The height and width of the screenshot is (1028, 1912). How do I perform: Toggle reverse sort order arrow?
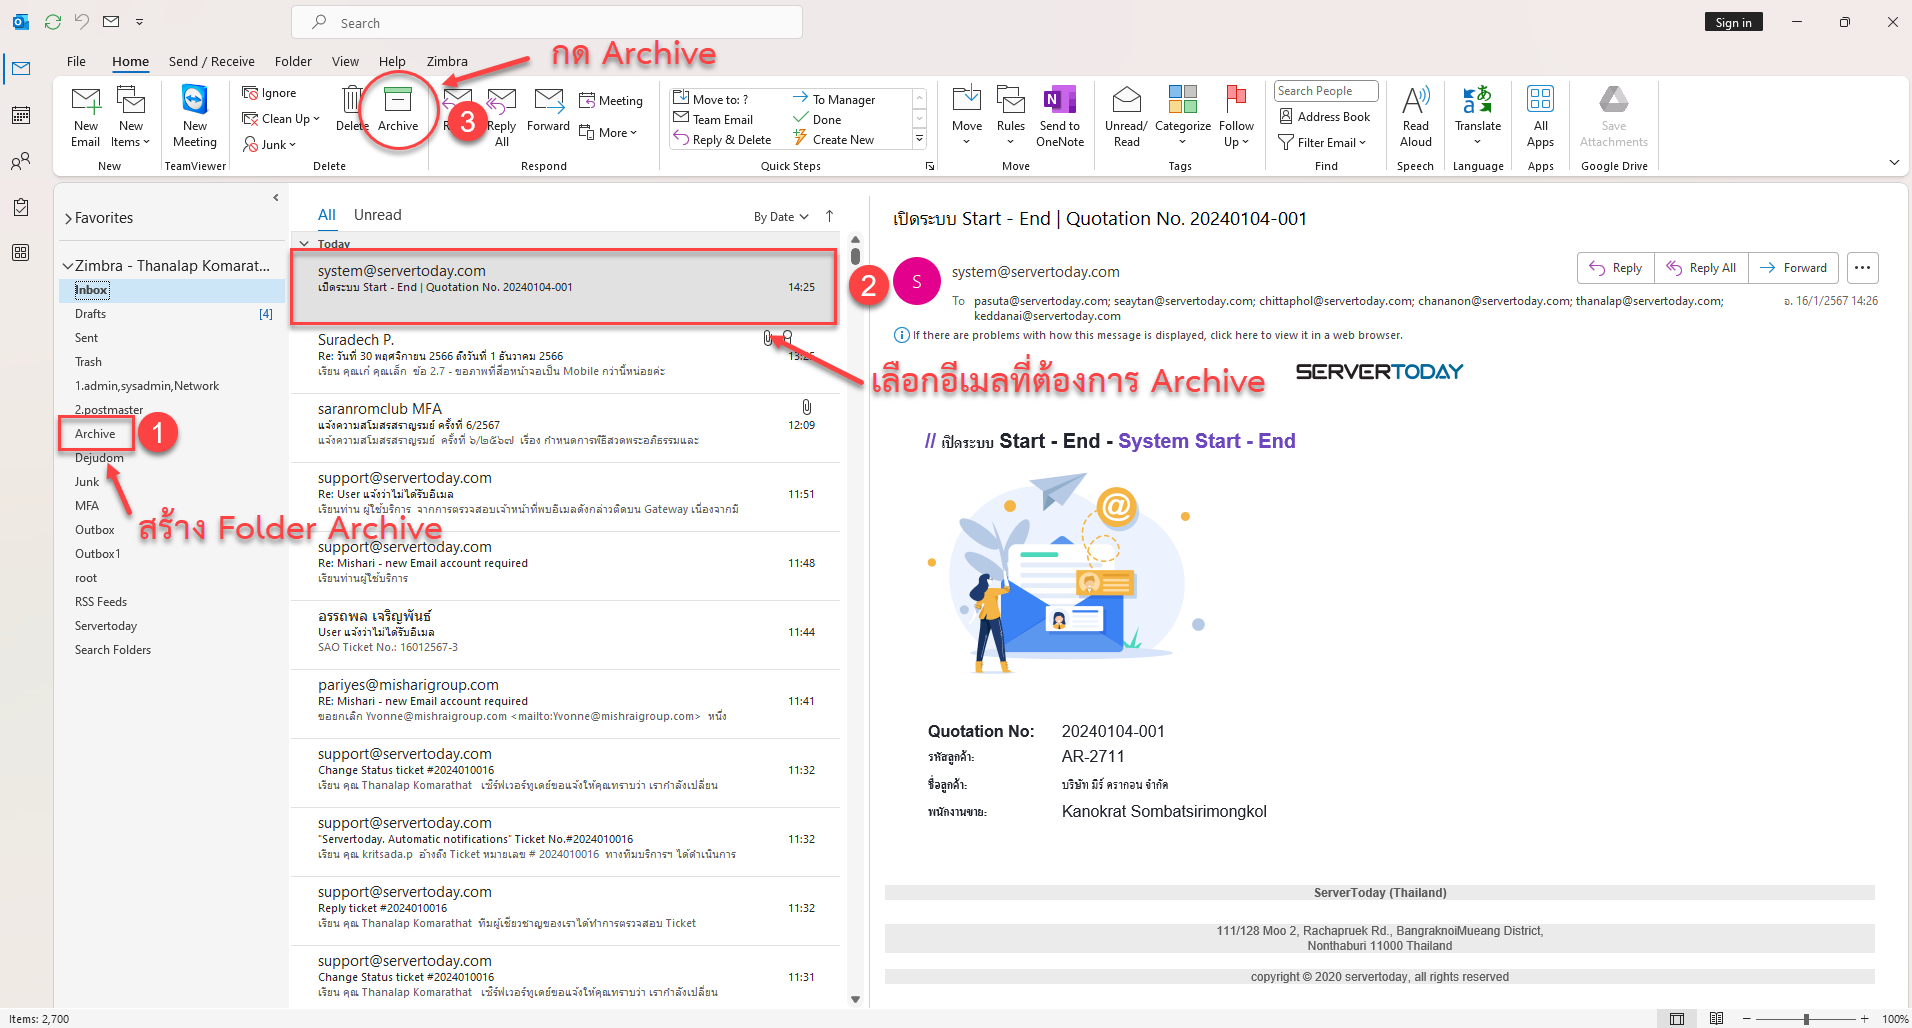point(829,216)
